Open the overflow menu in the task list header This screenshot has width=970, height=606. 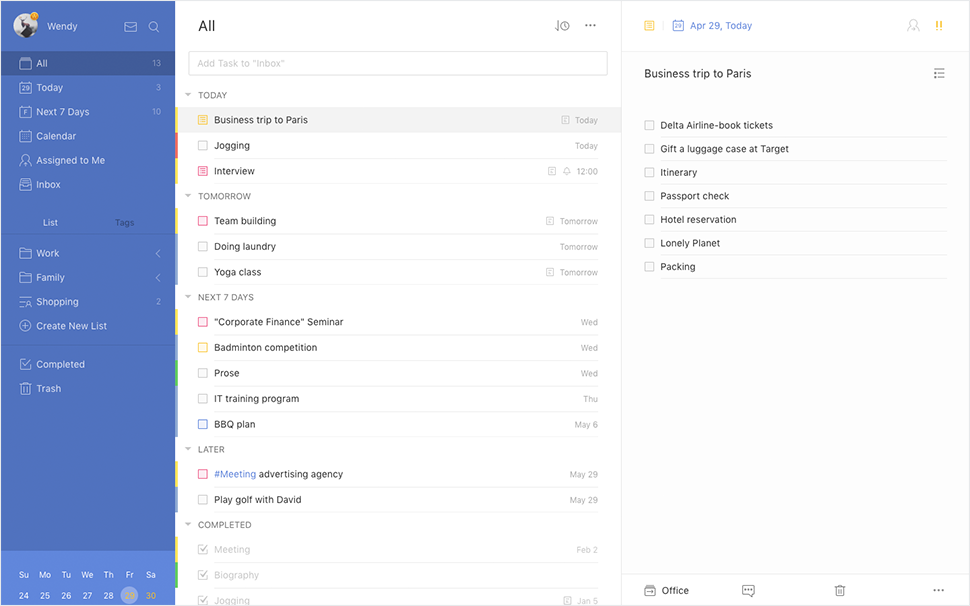click(590, 25)
